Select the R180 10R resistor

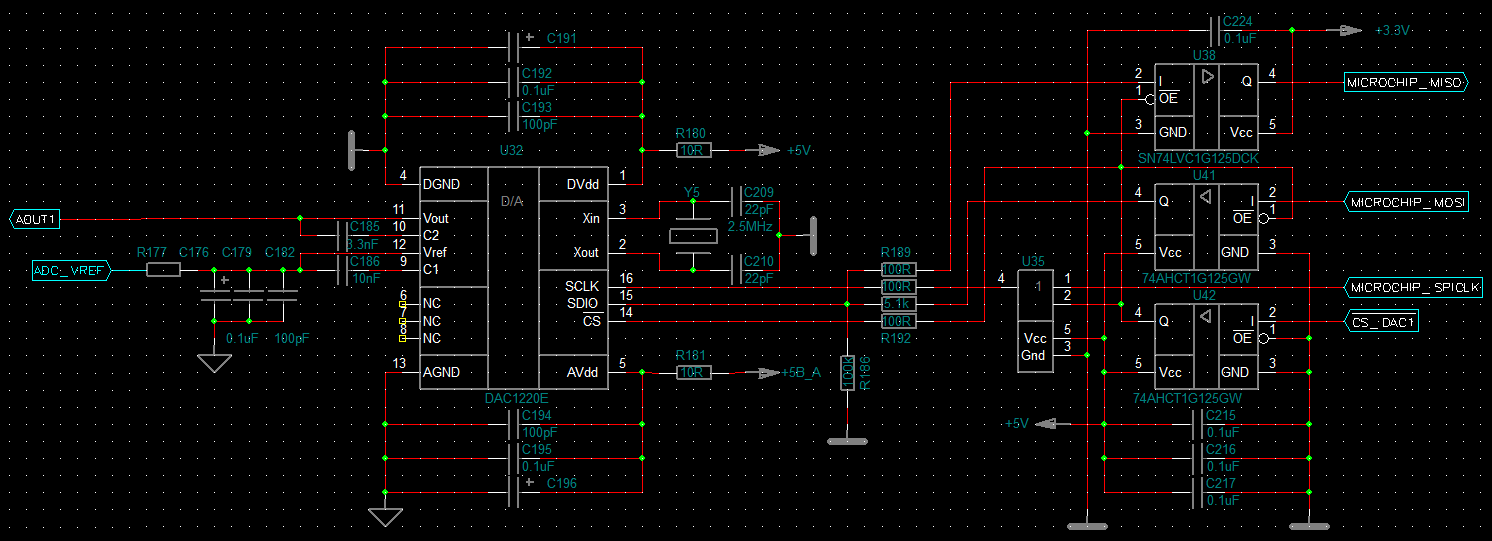(x=692, y=150)
